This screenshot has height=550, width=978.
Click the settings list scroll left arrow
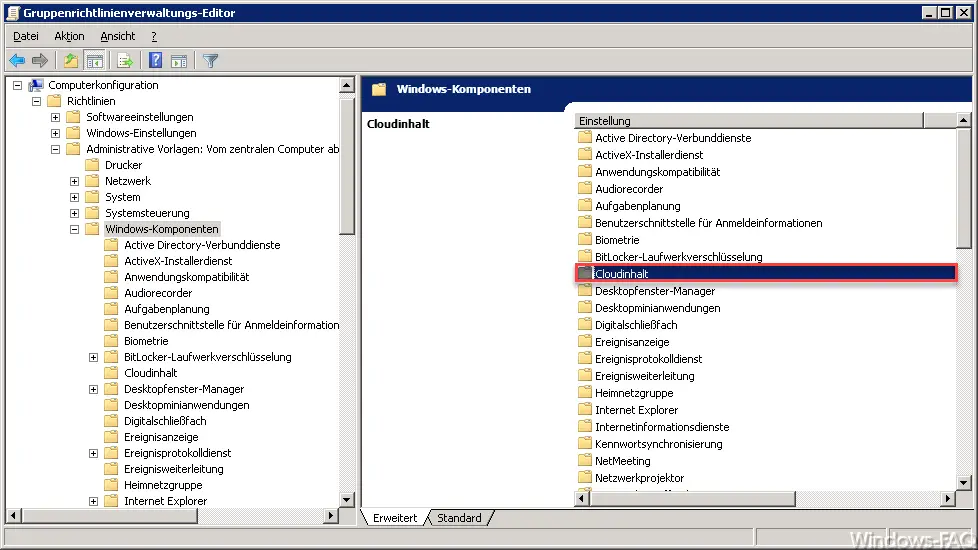coord(582,498)
